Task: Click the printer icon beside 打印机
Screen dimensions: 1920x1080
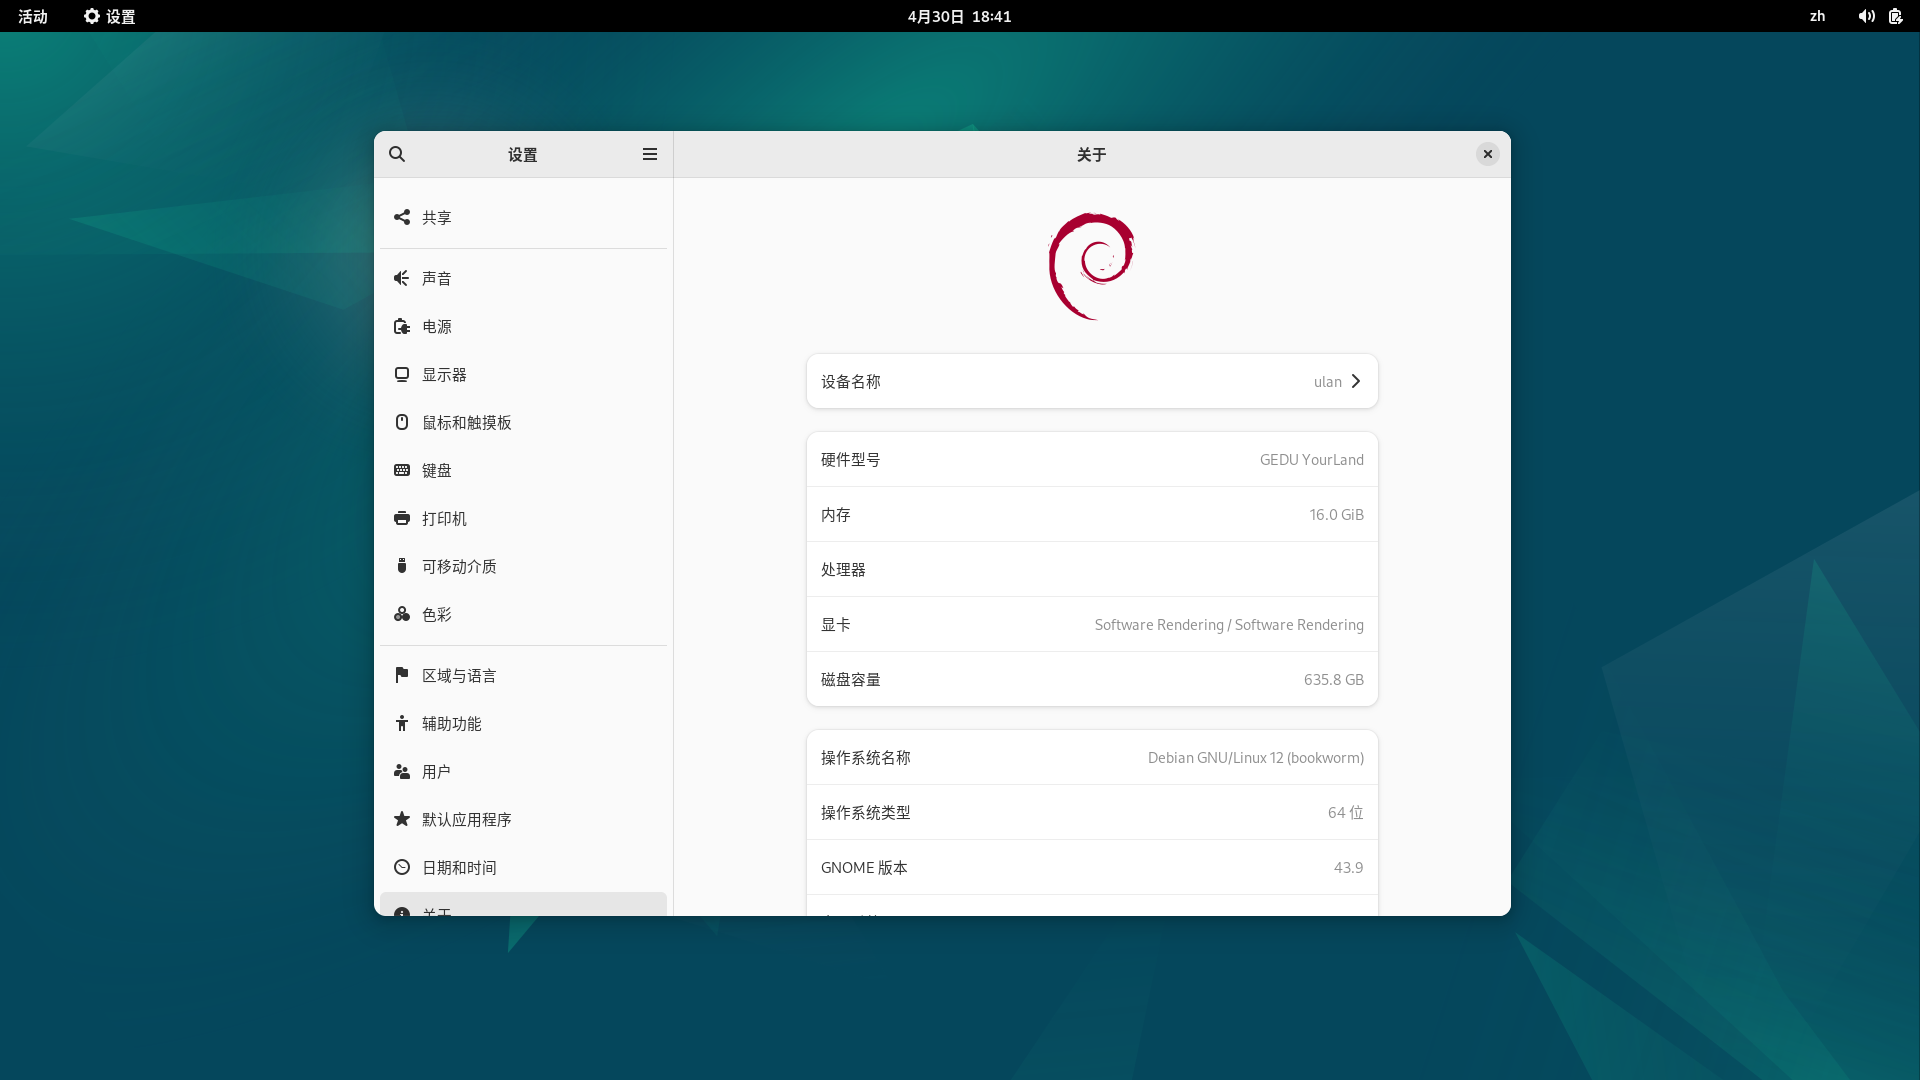Action: tap(402, 518)
